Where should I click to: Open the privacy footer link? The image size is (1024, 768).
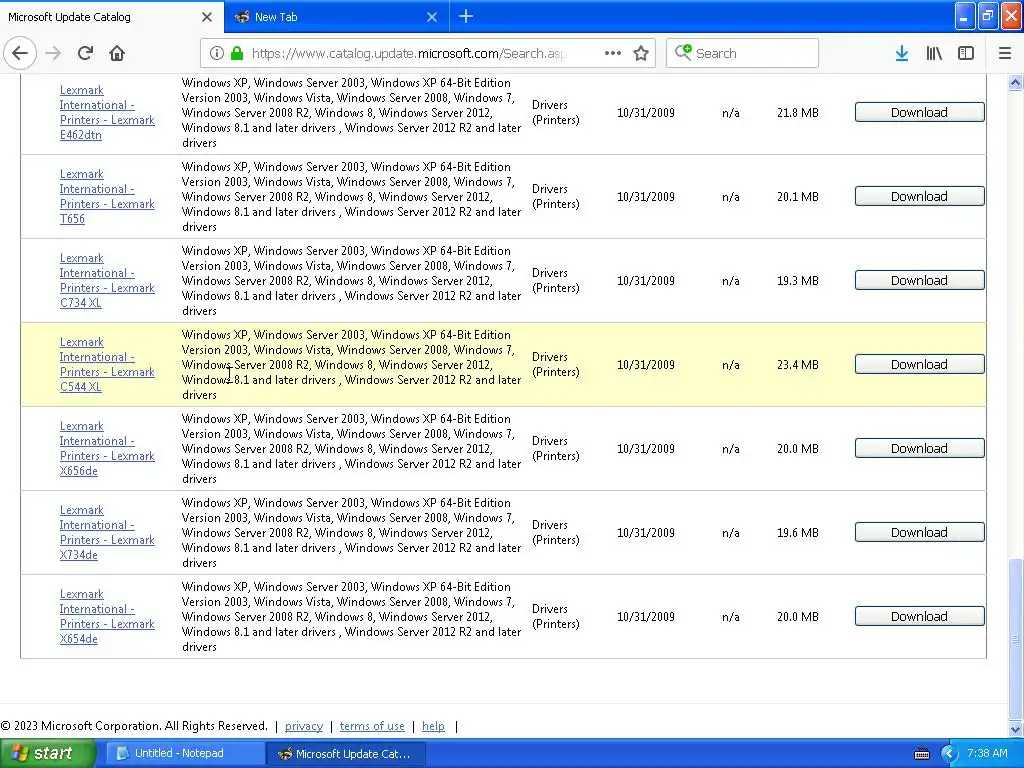[x=304, y=726]
